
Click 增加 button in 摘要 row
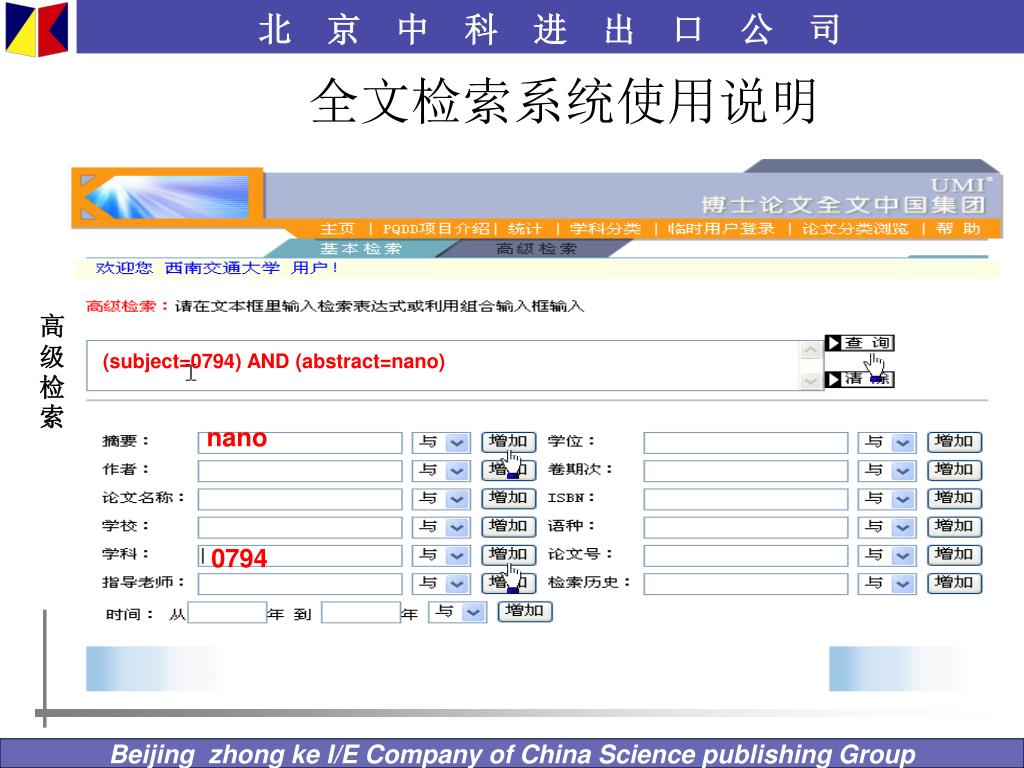pos(509,442)
